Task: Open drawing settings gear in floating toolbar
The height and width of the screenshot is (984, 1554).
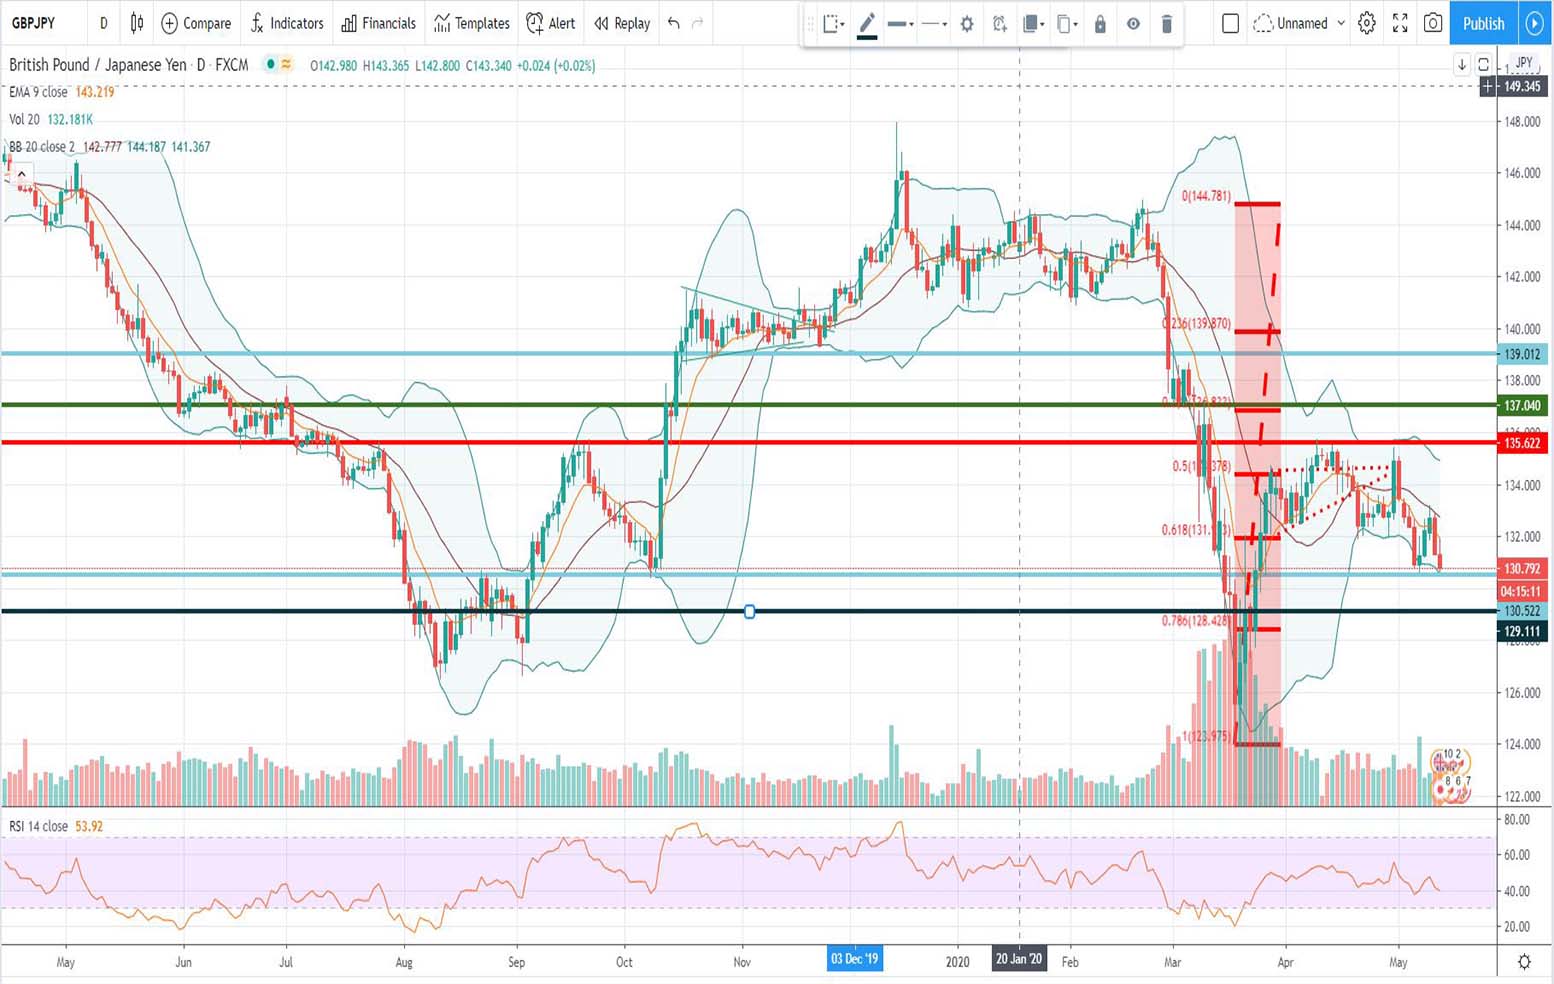Action: click(966, 24)
